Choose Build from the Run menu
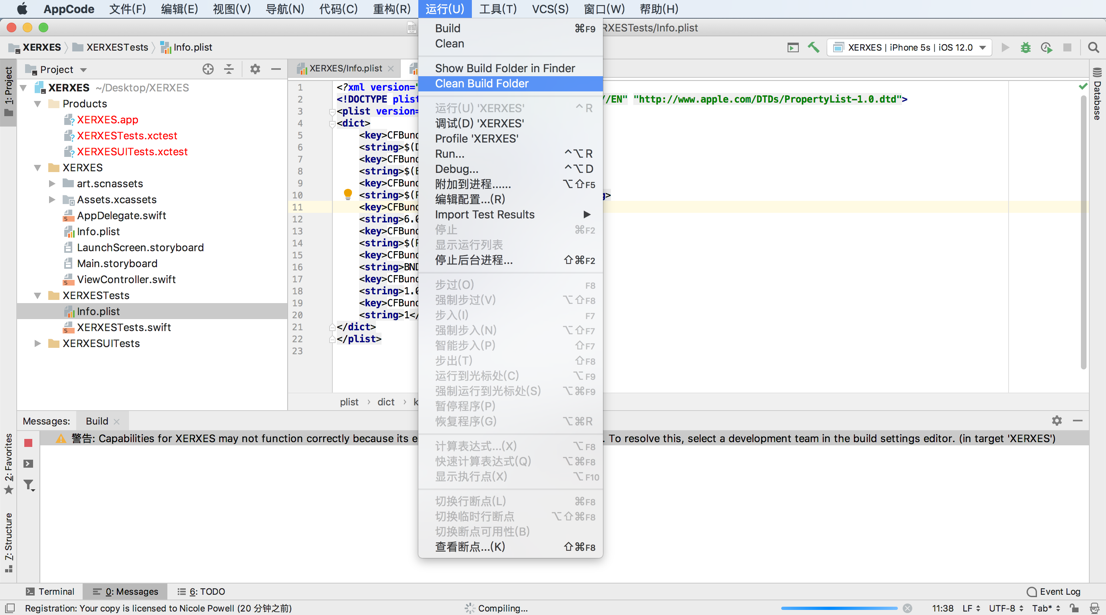This screenshot has height=615, width=1106. click(510, 28)
